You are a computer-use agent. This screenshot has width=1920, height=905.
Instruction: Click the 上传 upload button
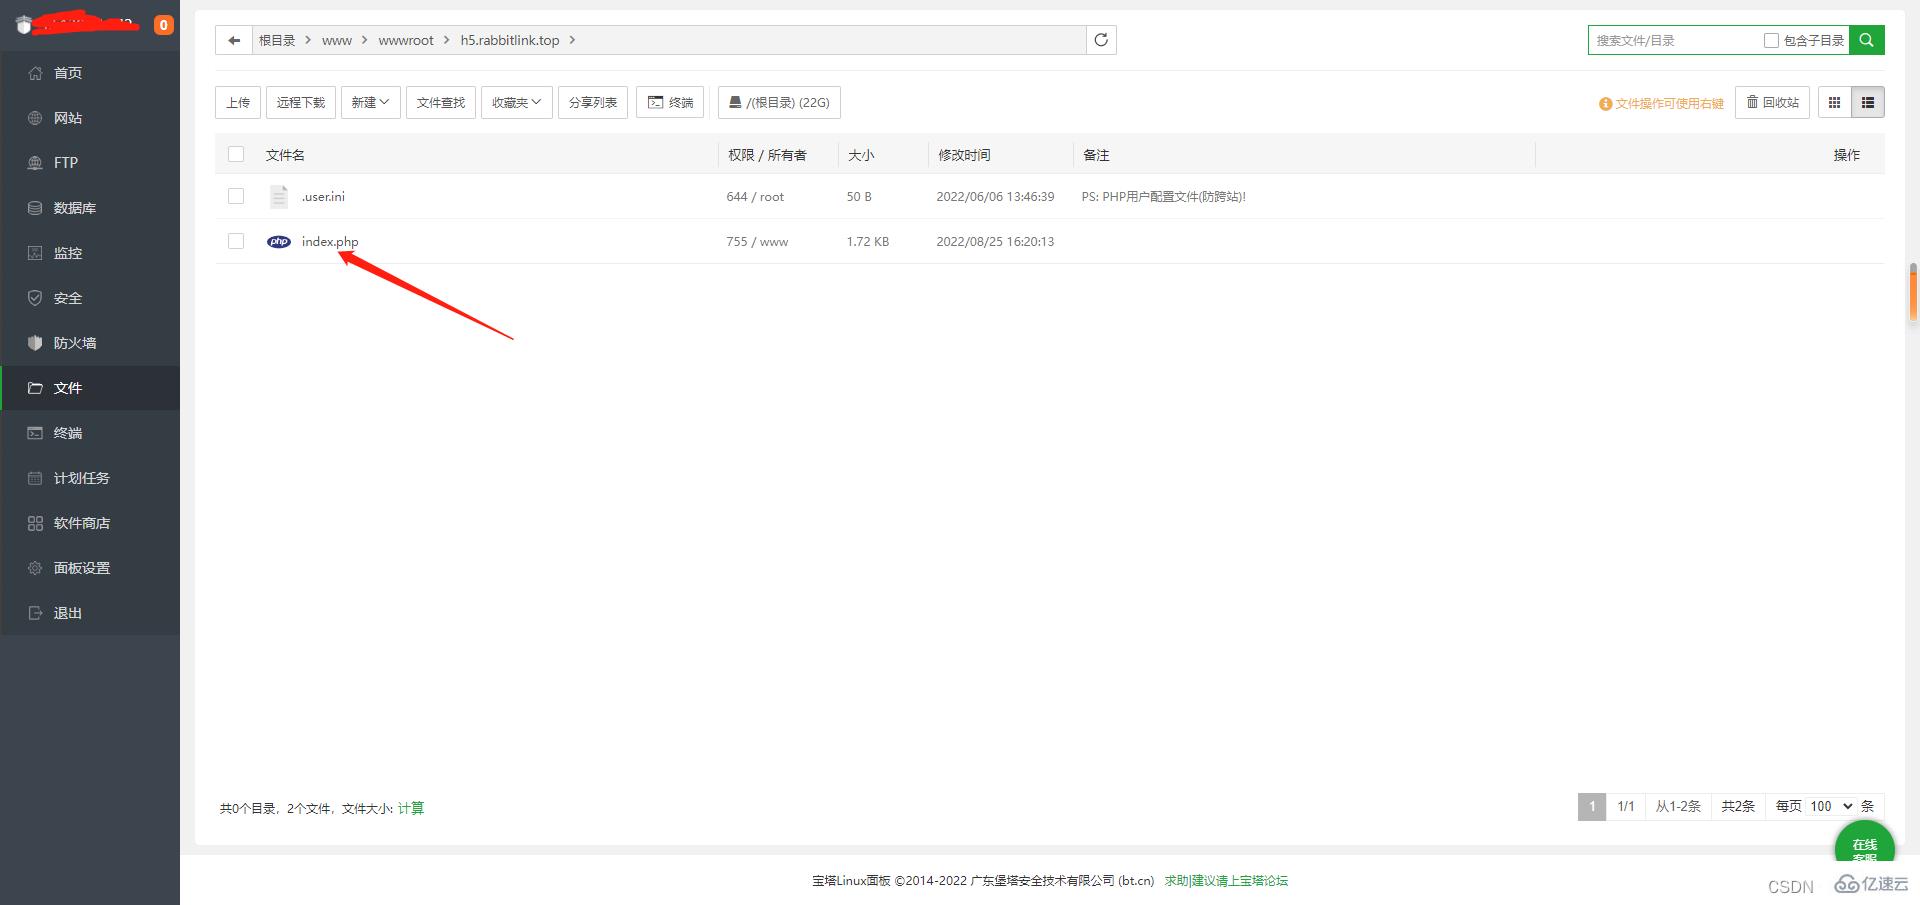[238, 102]
